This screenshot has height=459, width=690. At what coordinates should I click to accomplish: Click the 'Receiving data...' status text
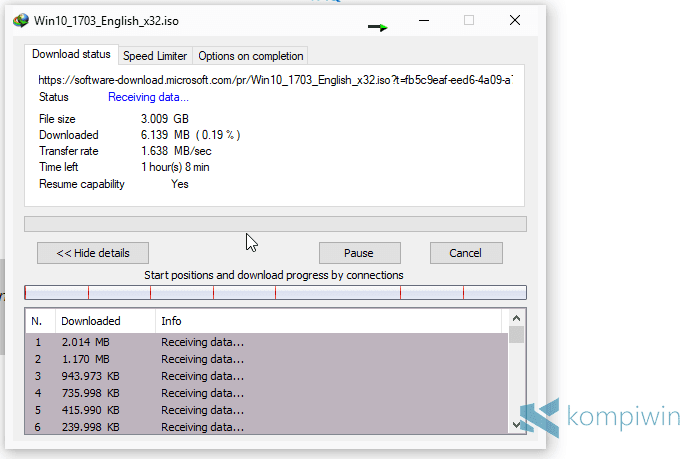[x=148, y=97]
